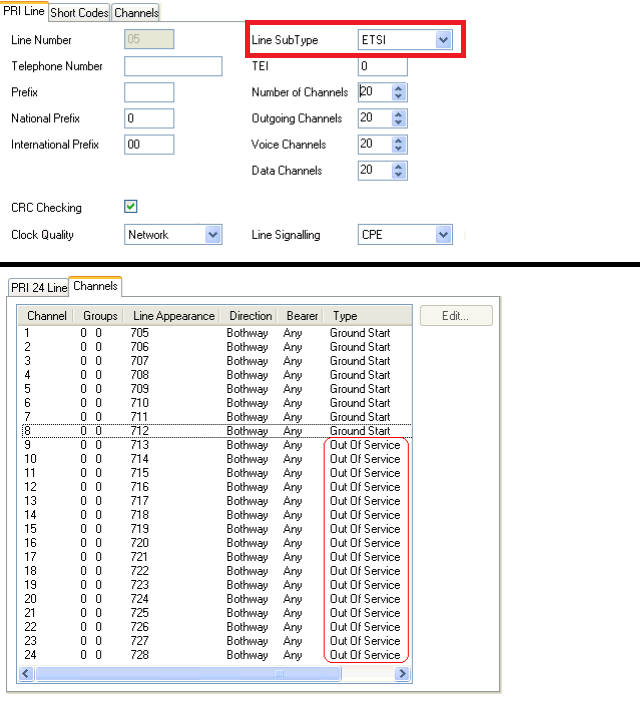Sort by the Channel column header
The image size is (640, 717).
click(46, 316)
